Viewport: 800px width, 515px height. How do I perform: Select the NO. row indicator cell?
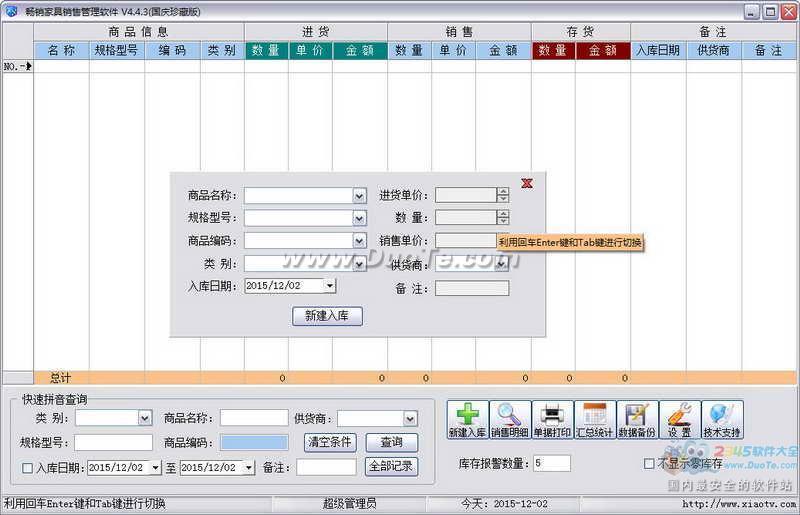(18, 66)
